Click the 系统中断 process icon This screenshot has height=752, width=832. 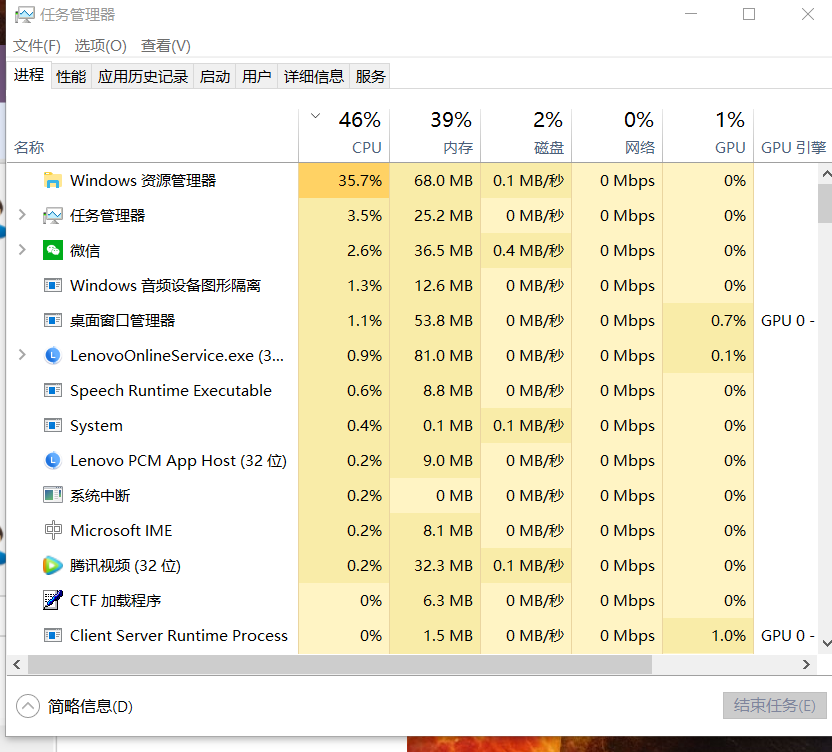click(x=53, y=496)
